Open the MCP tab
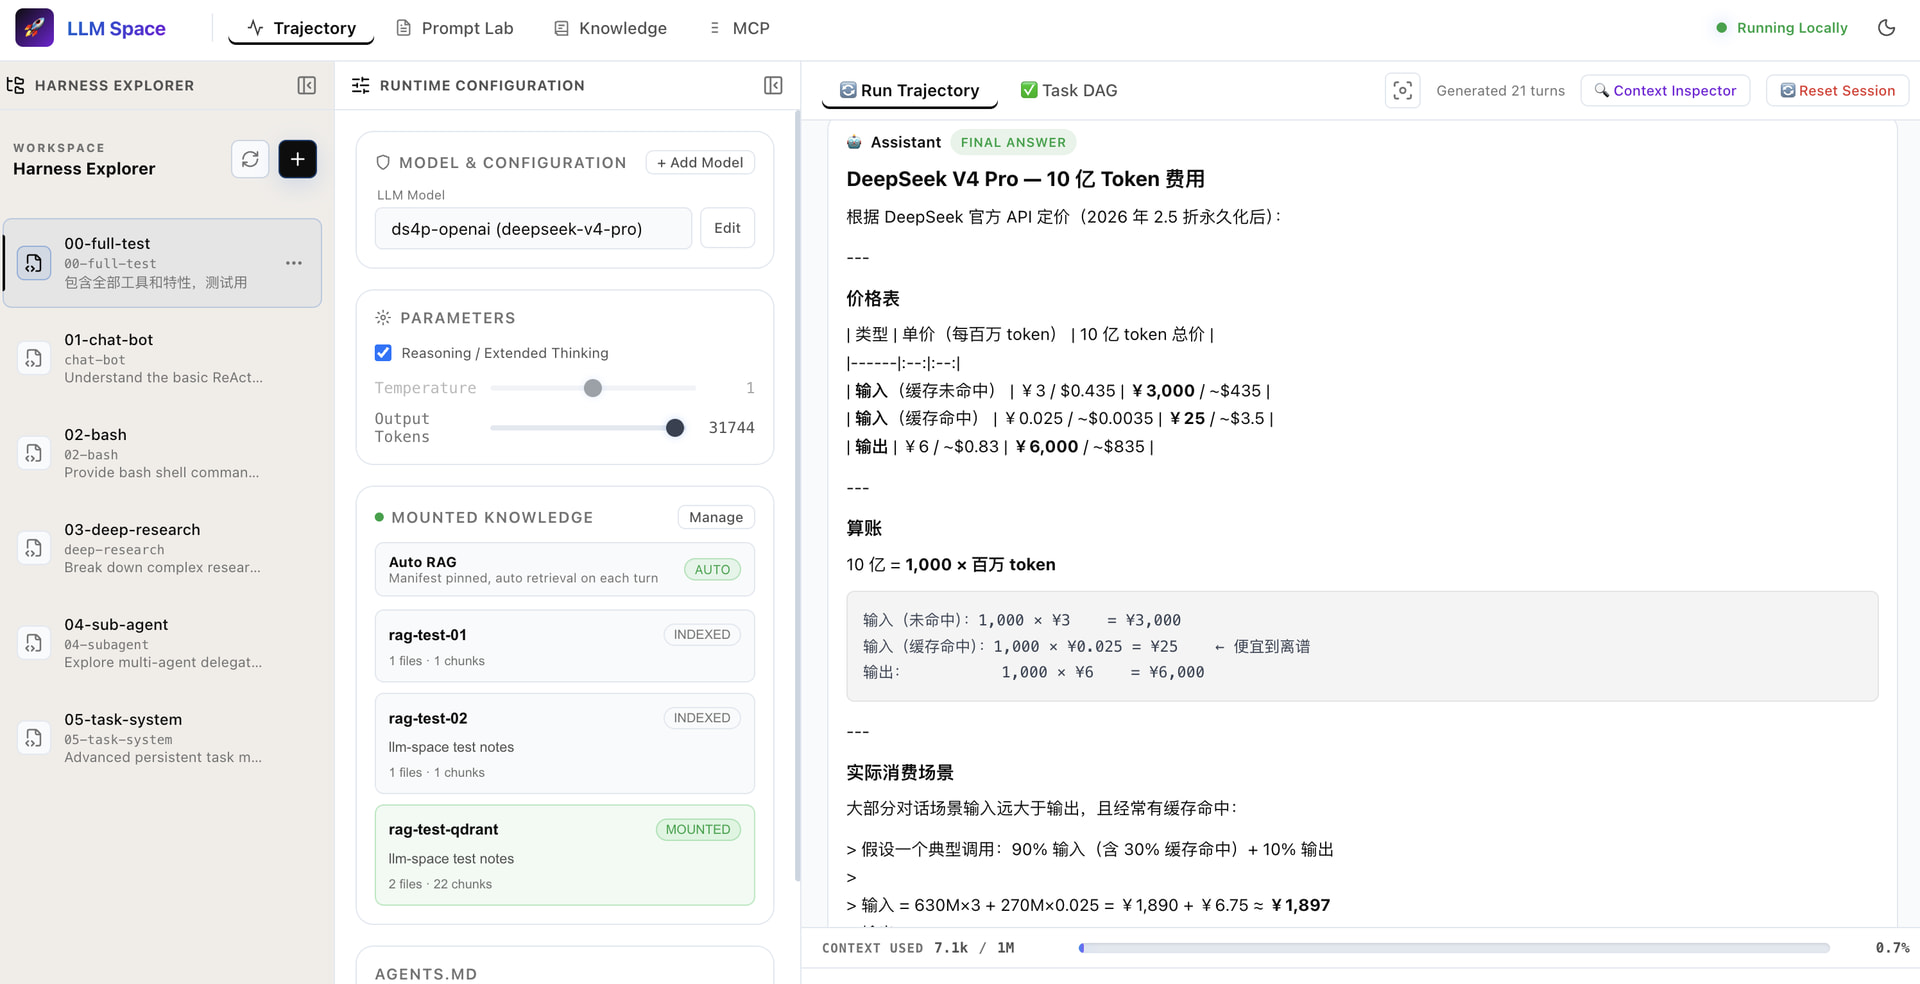 (x=739, y=28)
